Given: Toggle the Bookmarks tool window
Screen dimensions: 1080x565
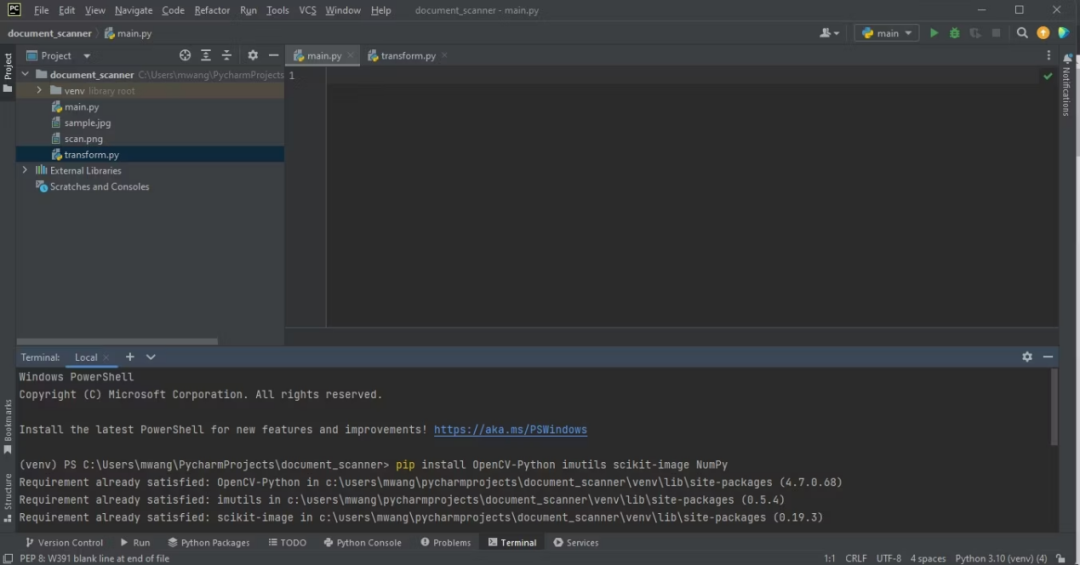Looking at the screenshot, I should coord(8,426).
